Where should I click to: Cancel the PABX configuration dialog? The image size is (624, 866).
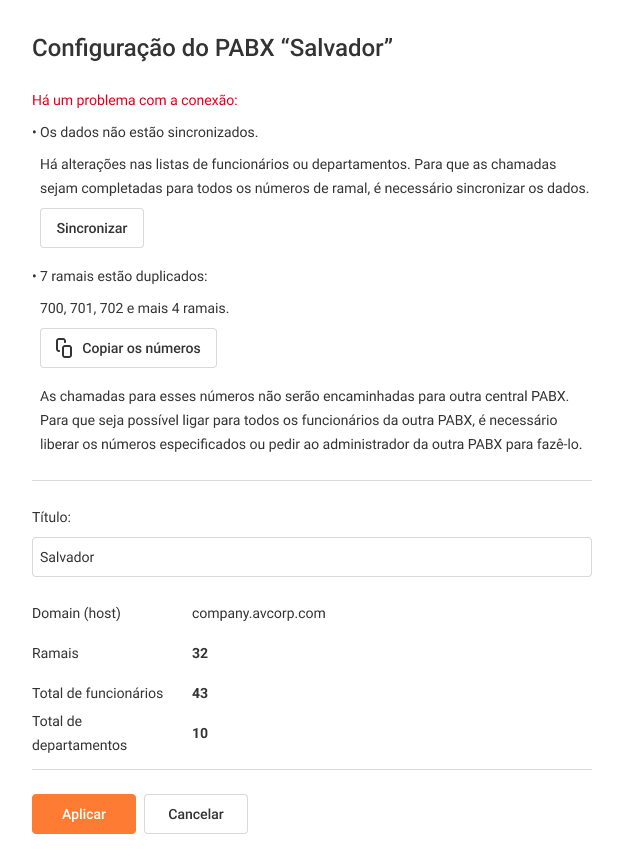(x=196, y=814)
